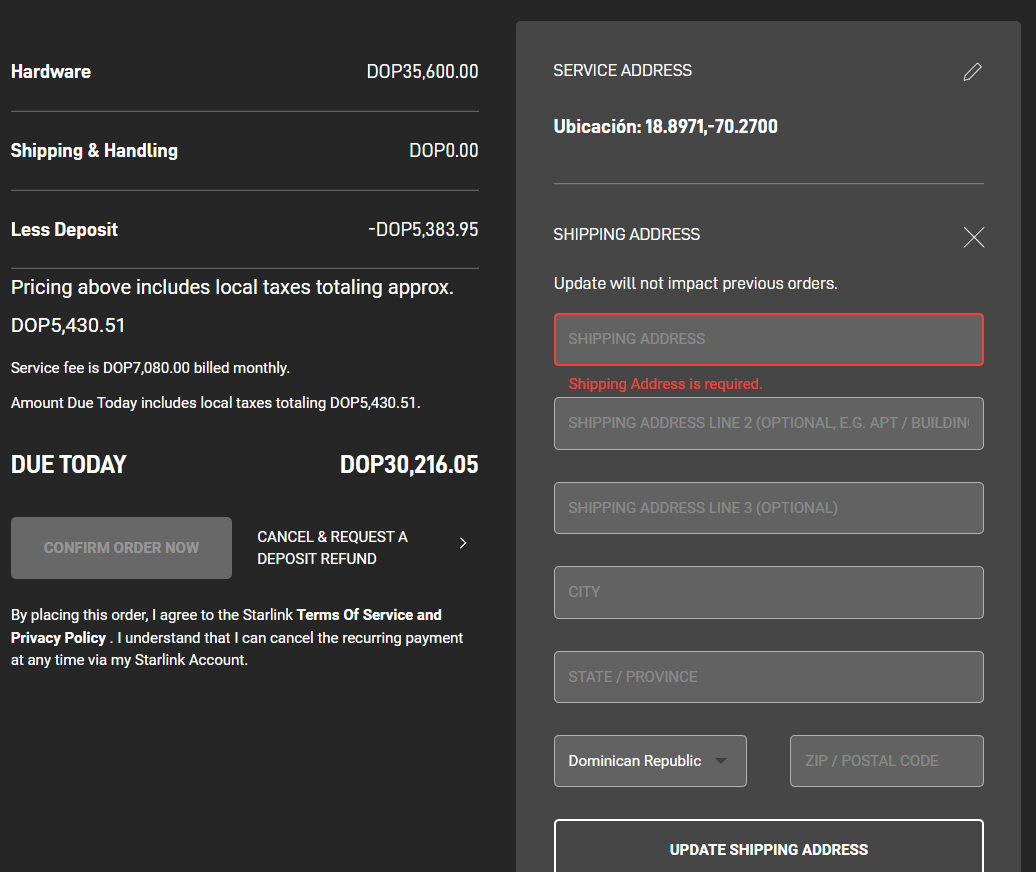Click the Shipping Address input field
The image size is (1036, 872).
tap(768, 340)
